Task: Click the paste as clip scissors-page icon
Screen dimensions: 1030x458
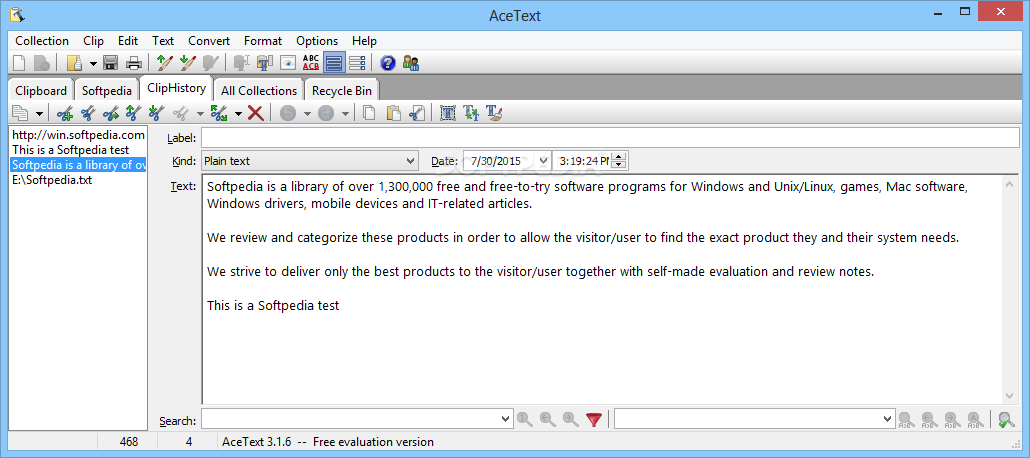Action: click(416, 113)
